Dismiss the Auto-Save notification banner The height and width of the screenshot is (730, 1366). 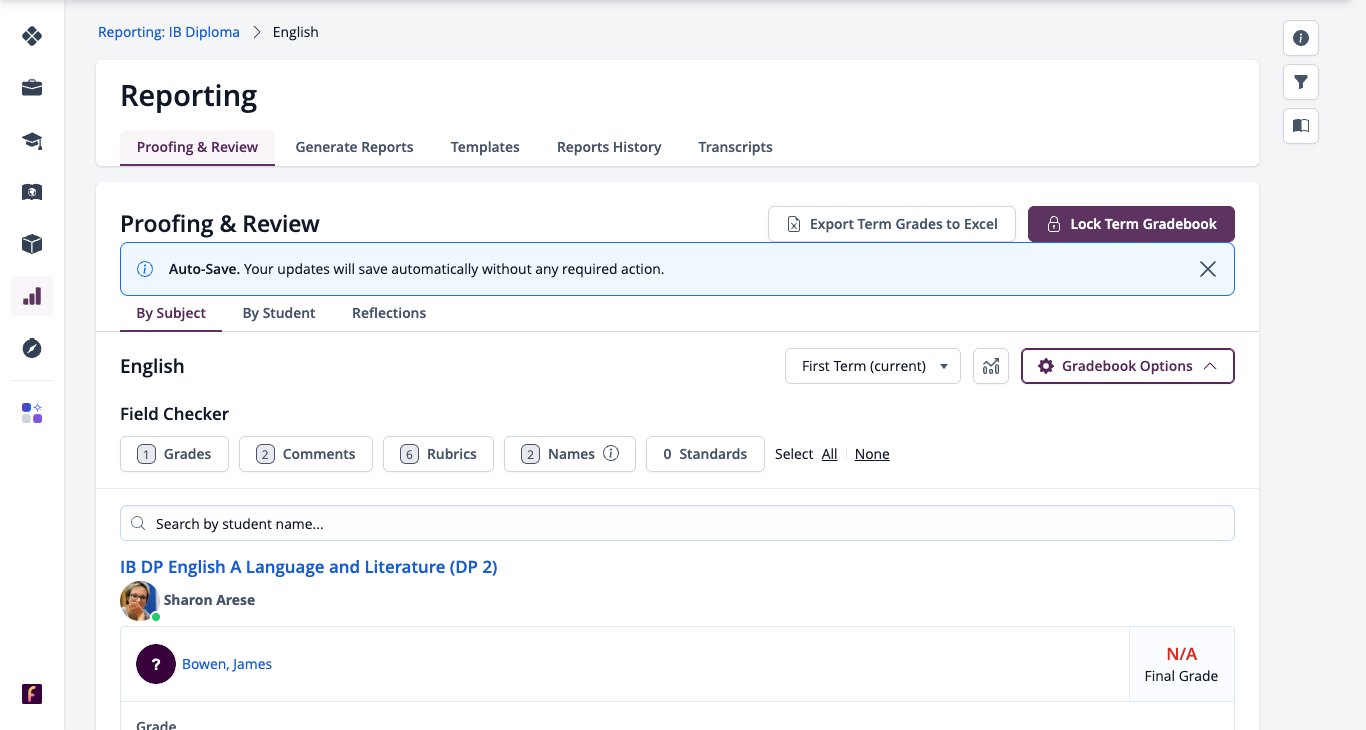pos(1208,269)
